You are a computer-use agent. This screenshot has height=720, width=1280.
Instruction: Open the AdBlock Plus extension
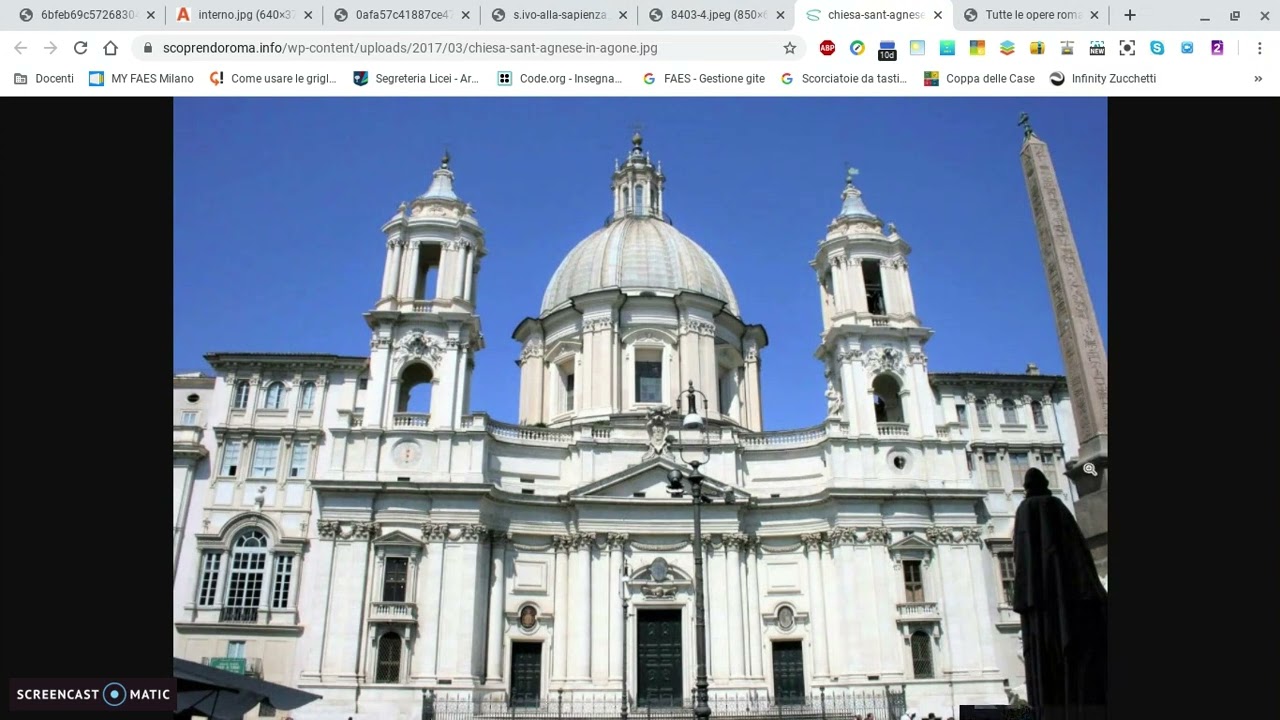pos(827,48)
